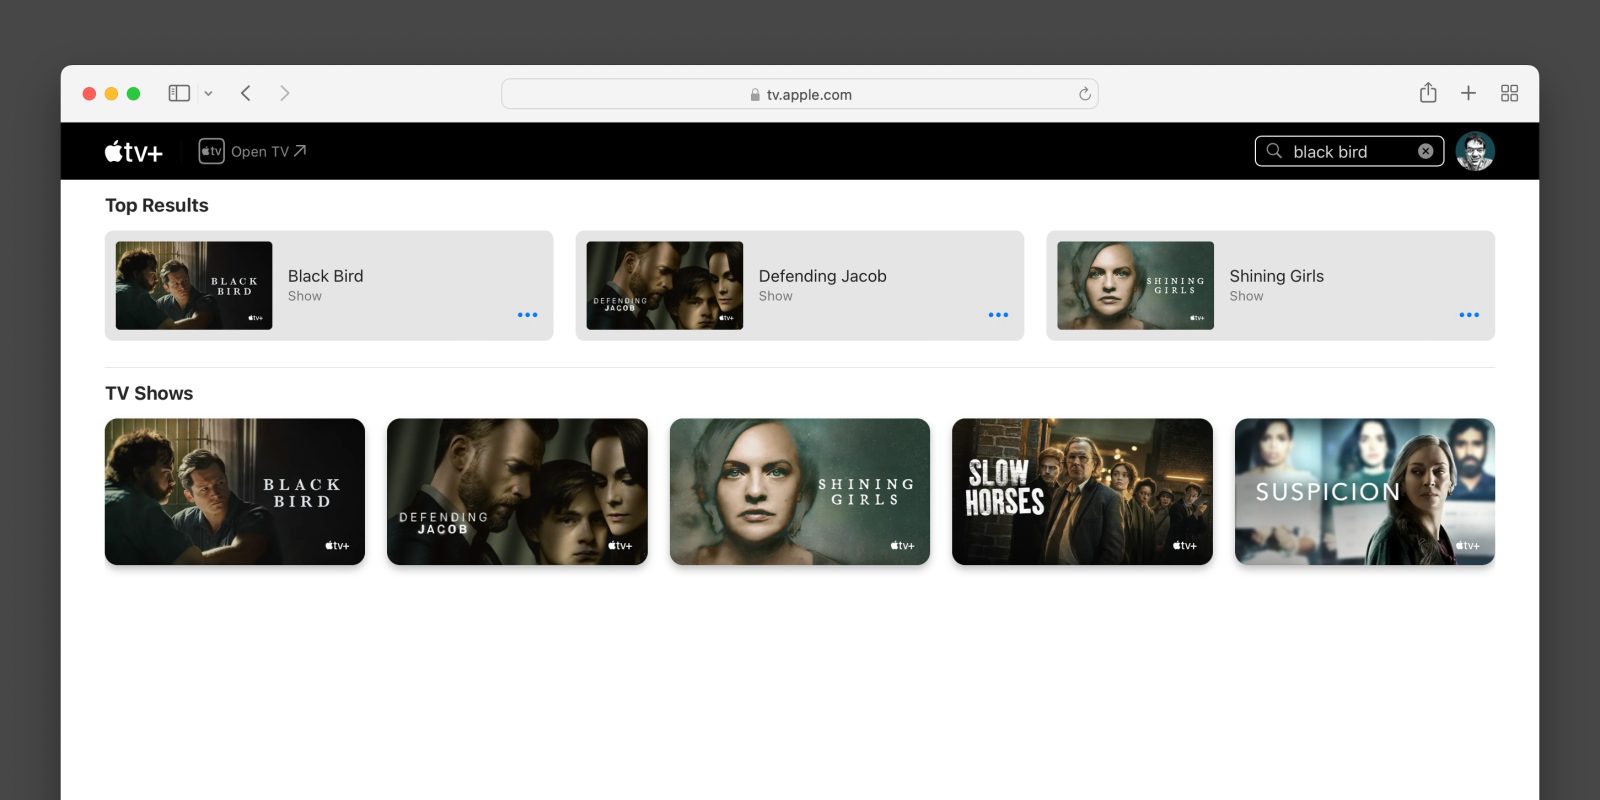Click the Open TV link
This screenshot has height=800, width=1600.
coord(253,152)
